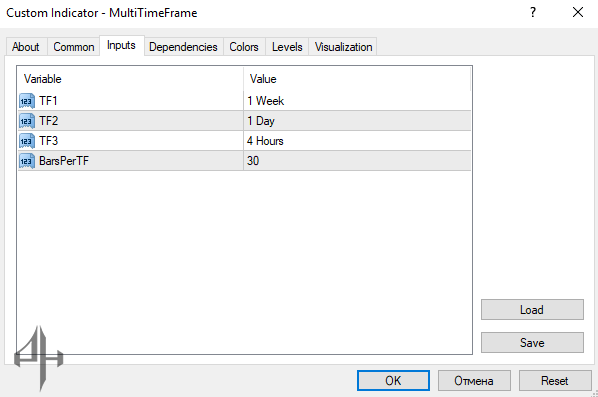
Task: Select the 4 Hours value for TF3
Action: point(357,141)
